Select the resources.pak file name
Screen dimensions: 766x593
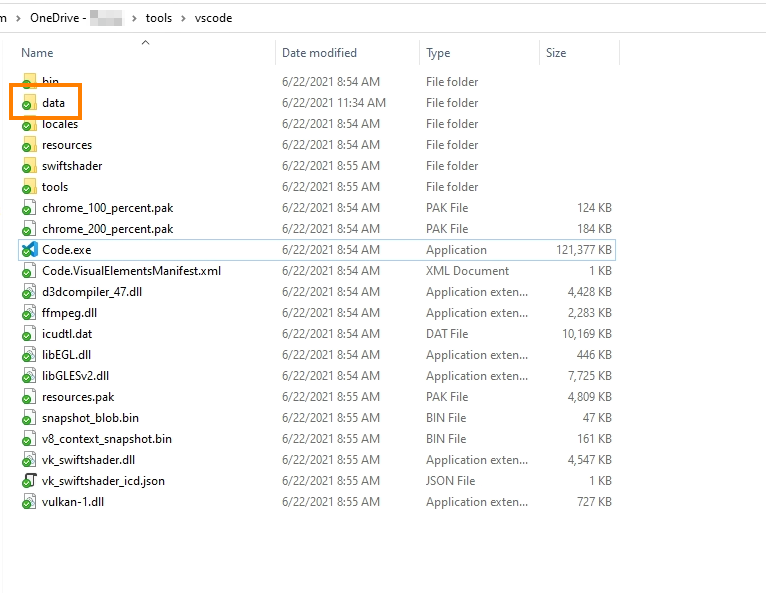click(x=78, y=397)
